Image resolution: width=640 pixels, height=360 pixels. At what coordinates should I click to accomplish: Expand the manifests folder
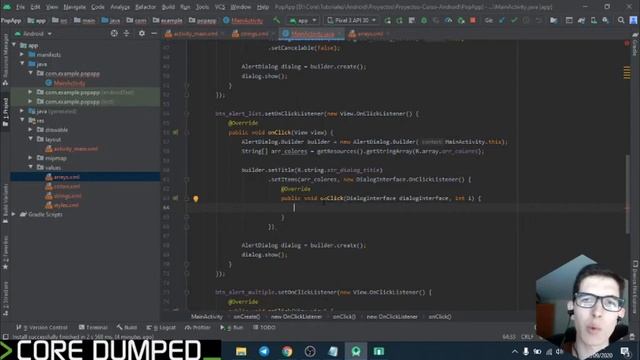tap(22, 54)
